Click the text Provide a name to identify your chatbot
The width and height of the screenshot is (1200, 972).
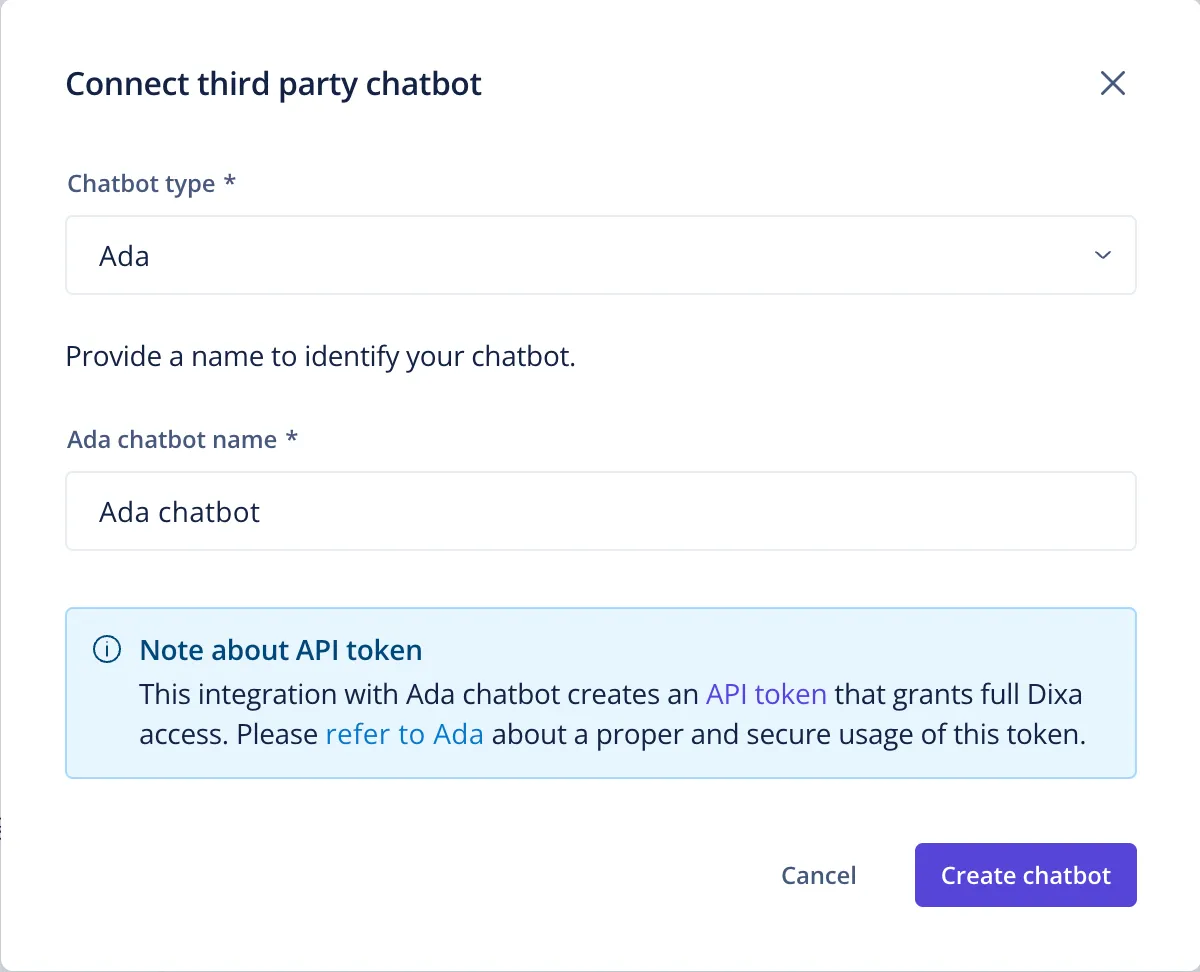click(321, 357)
